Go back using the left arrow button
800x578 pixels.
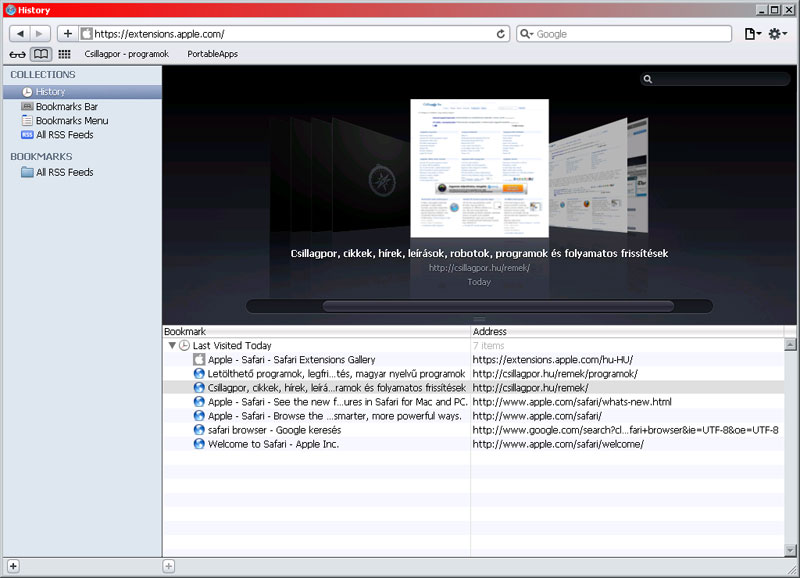[x=20, y=34]
